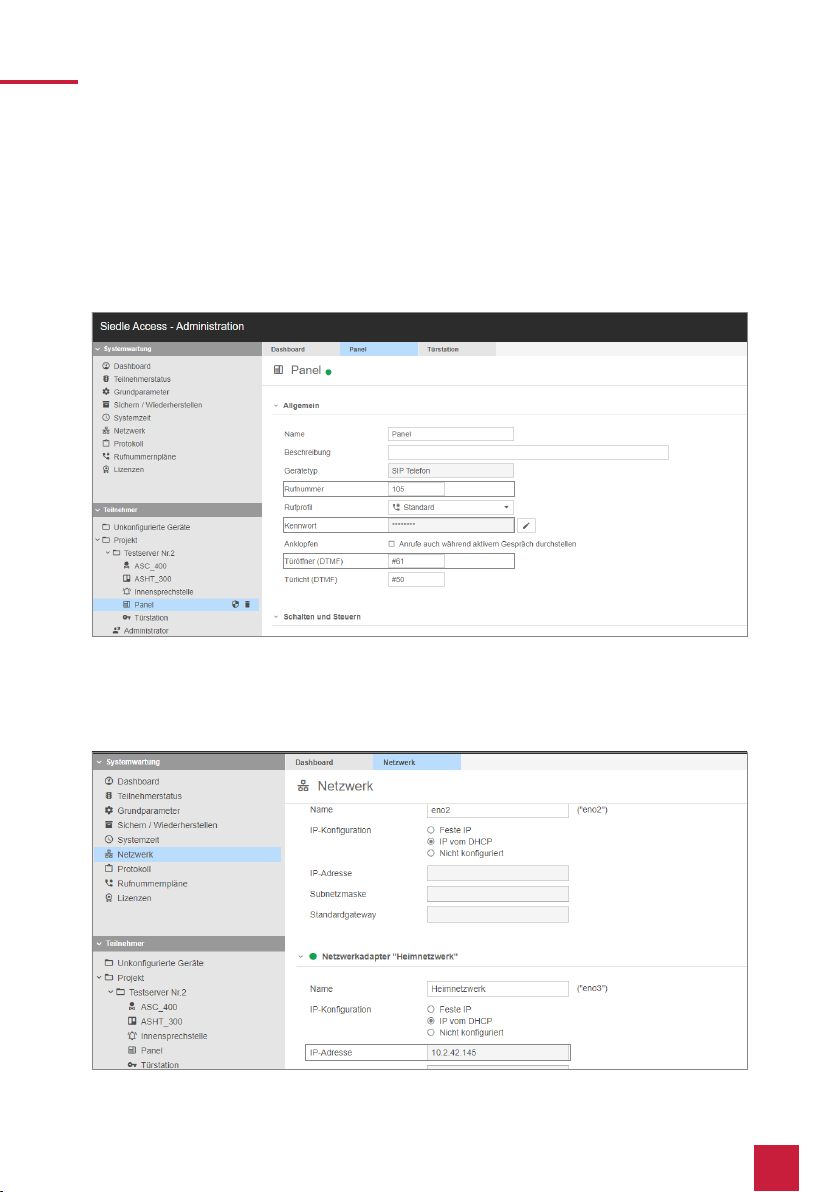The height and width of the screenshot is (1192, 840).
Task: Select IP vom DHCP for adapter eno2
Action: [x=431, y=842]
